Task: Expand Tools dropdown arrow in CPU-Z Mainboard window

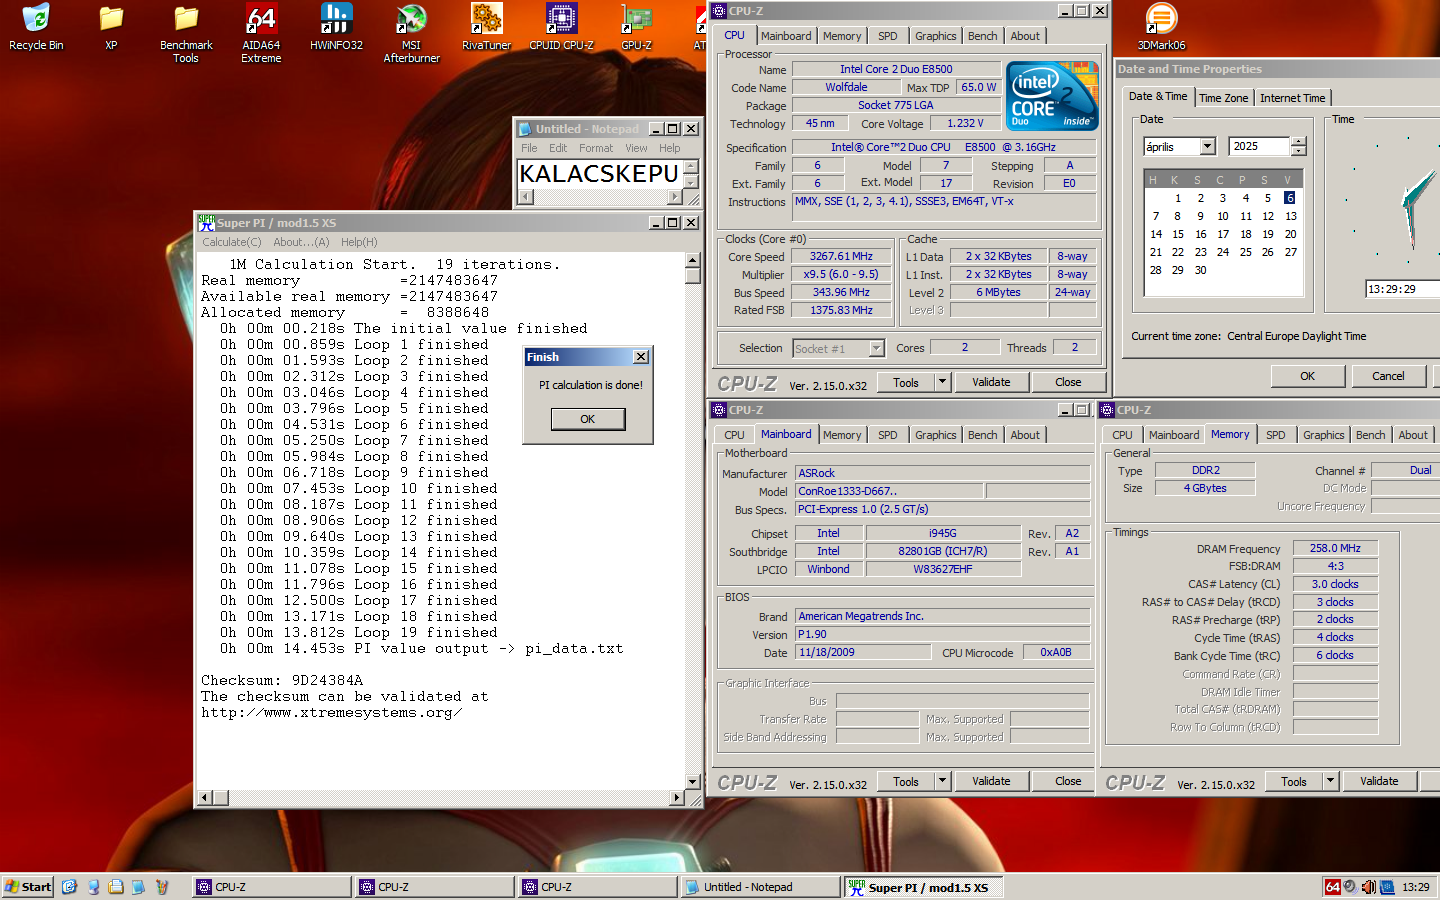Action: [942, 781]
